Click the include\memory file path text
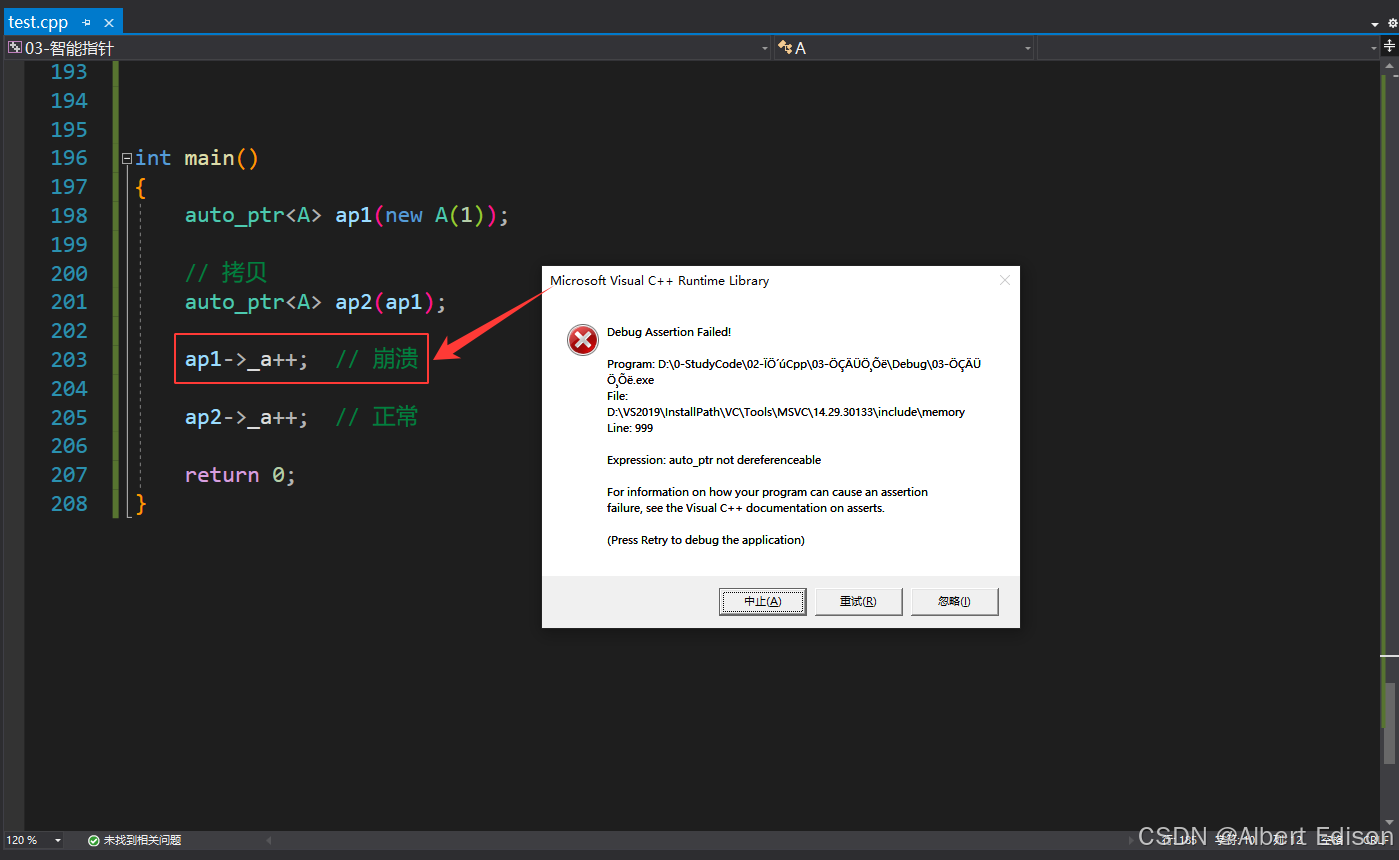The height and width of the screenshot is (860, 1399). pos(786,412)
